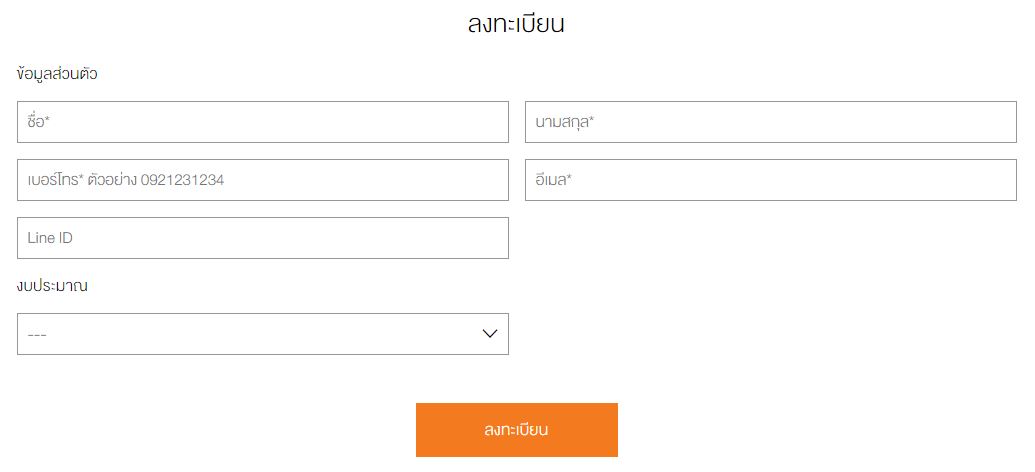1035x472 pixels.
Task: Click the ลงทะเบียน page heading
Action: (516, 25)
